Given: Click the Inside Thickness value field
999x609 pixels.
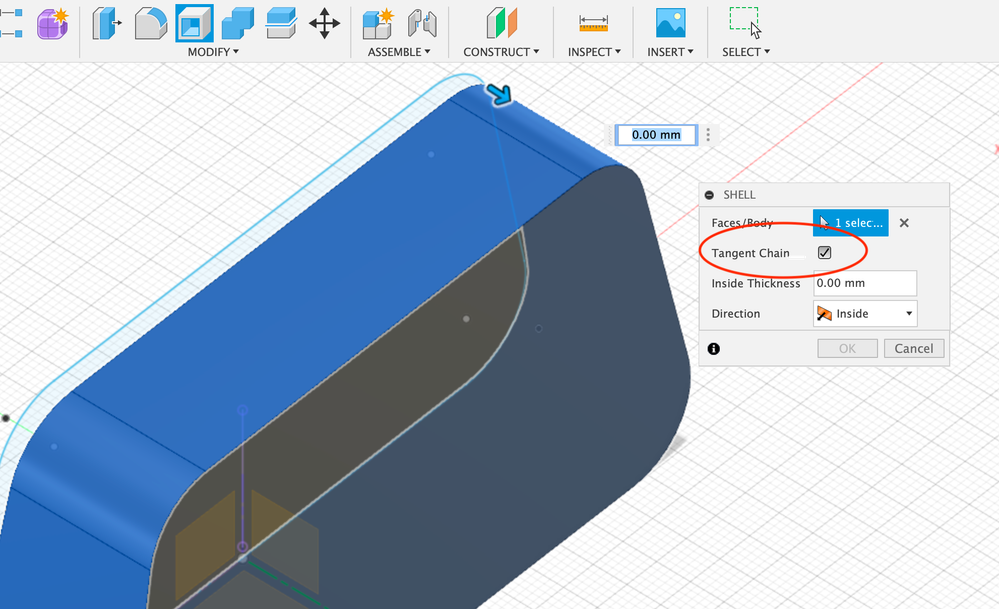Looking at the screenshot, I should pos(865,283).
